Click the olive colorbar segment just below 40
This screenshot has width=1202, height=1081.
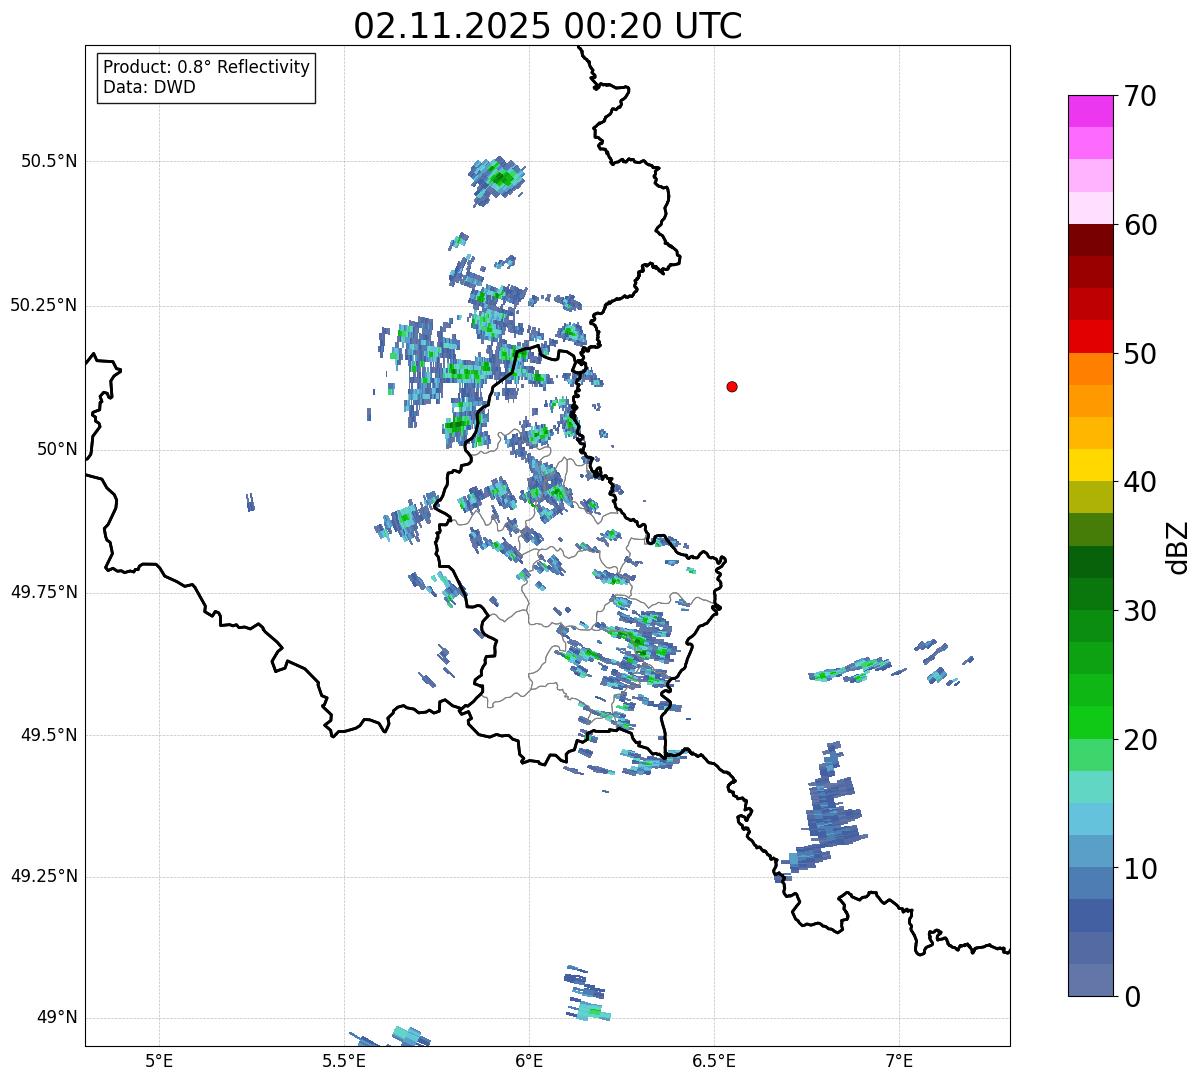click(x=1090, y=498)
